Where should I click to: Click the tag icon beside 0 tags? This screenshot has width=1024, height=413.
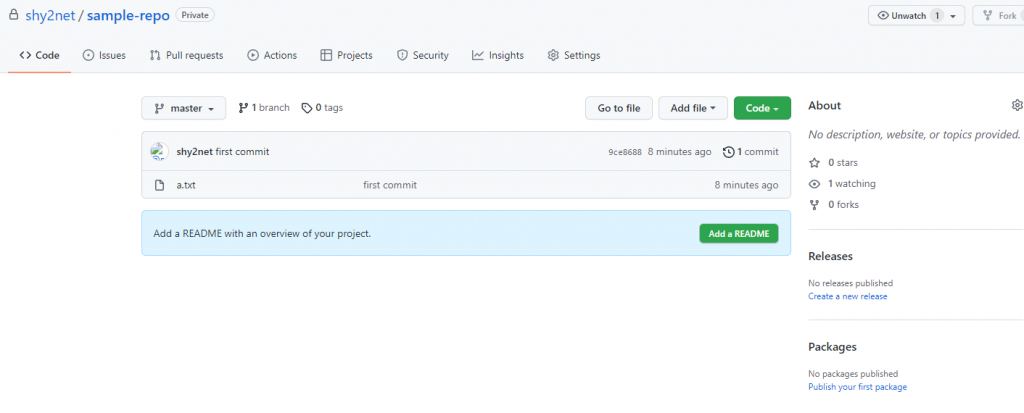point(306,108)
